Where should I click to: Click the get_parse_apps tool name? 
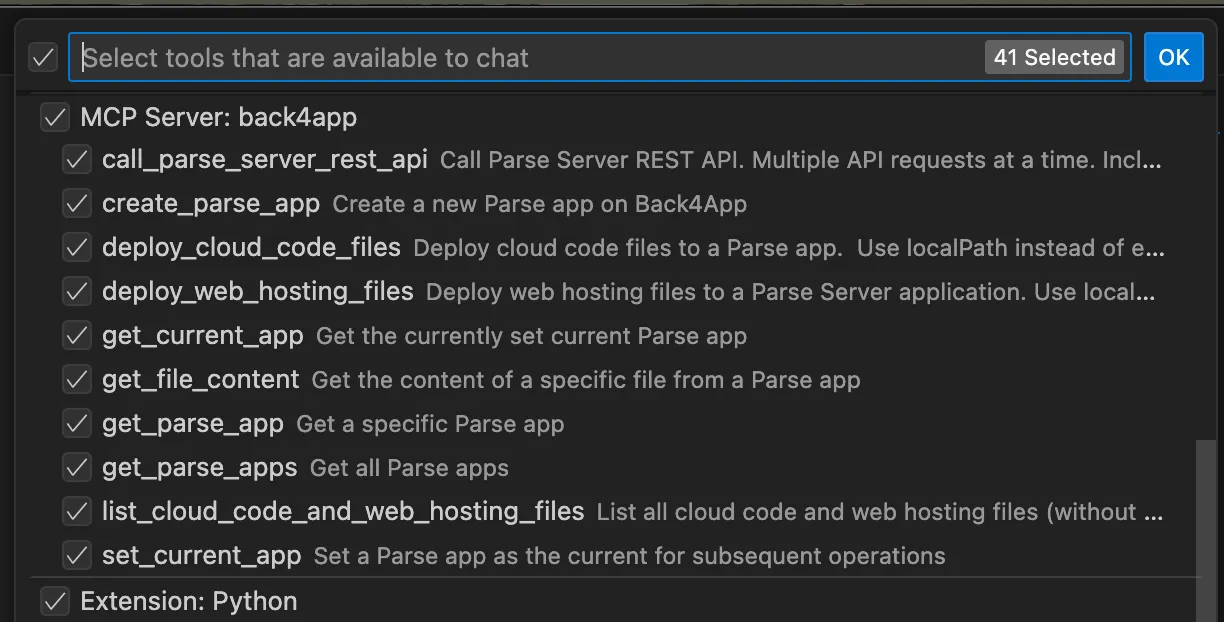click(x=199, y=468)
